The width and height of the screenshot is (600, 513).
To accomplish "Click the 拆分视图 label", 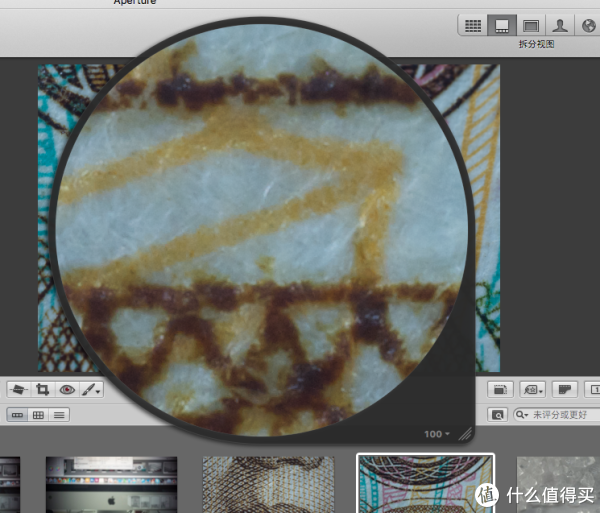I will (536, 44).
